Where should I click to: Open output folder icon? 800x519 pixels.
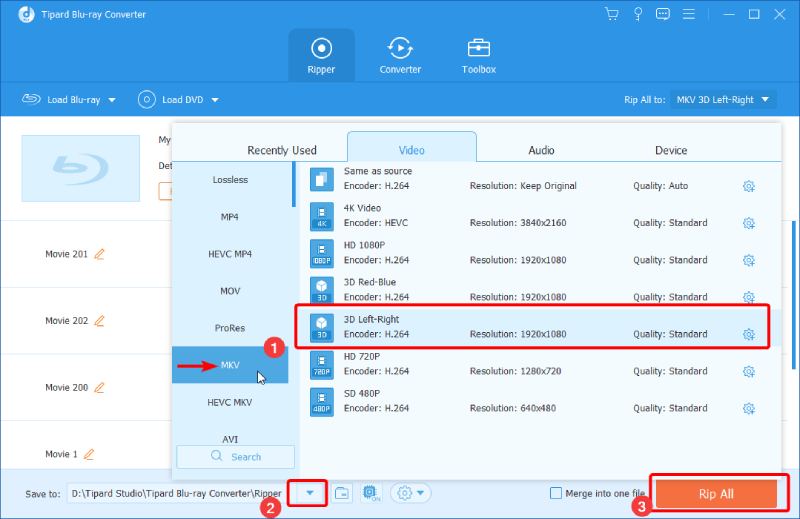[342, 493]
